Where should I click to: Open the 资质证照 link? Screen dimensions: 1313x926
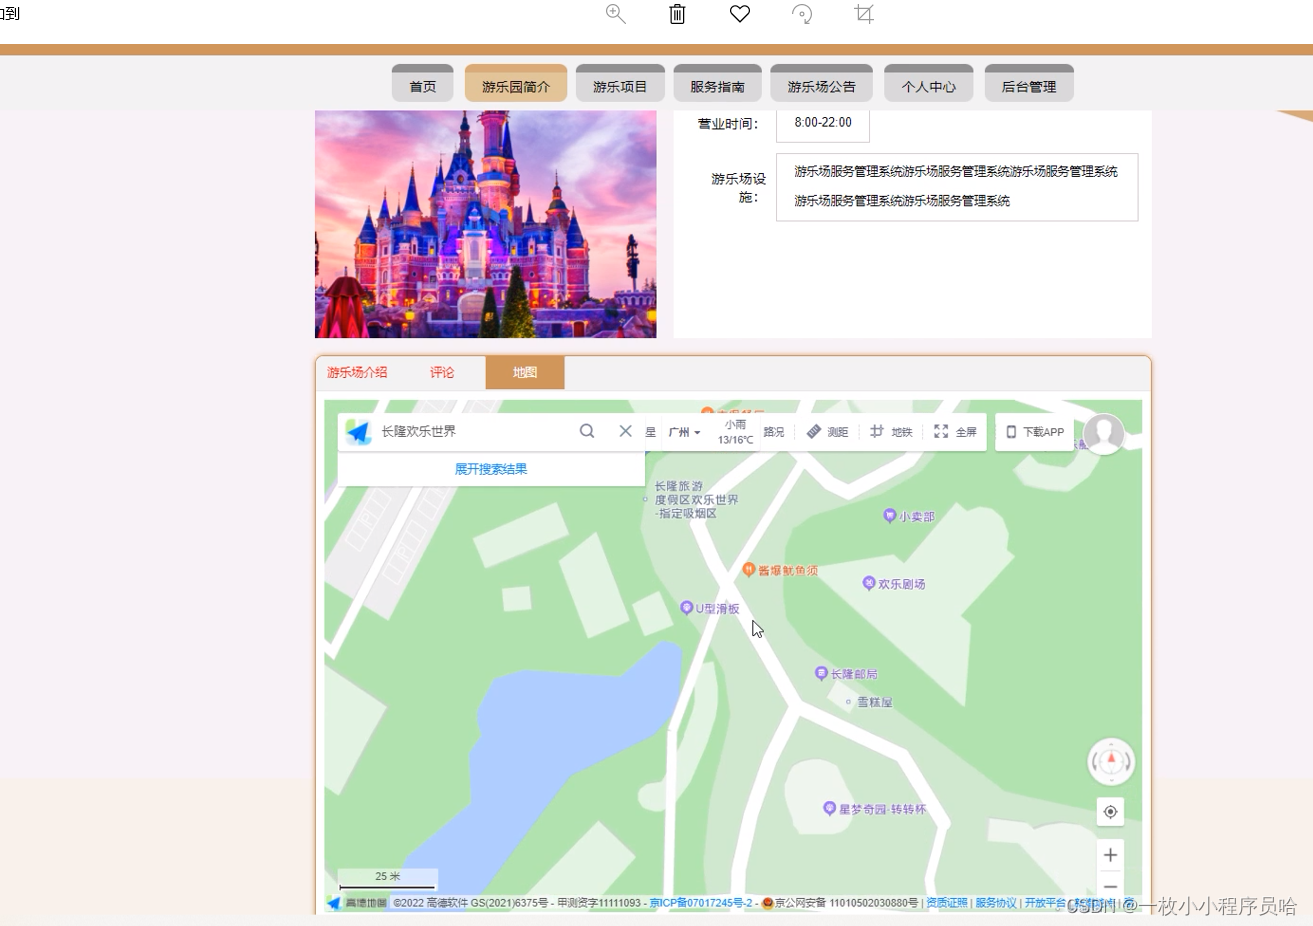[947, 903]
